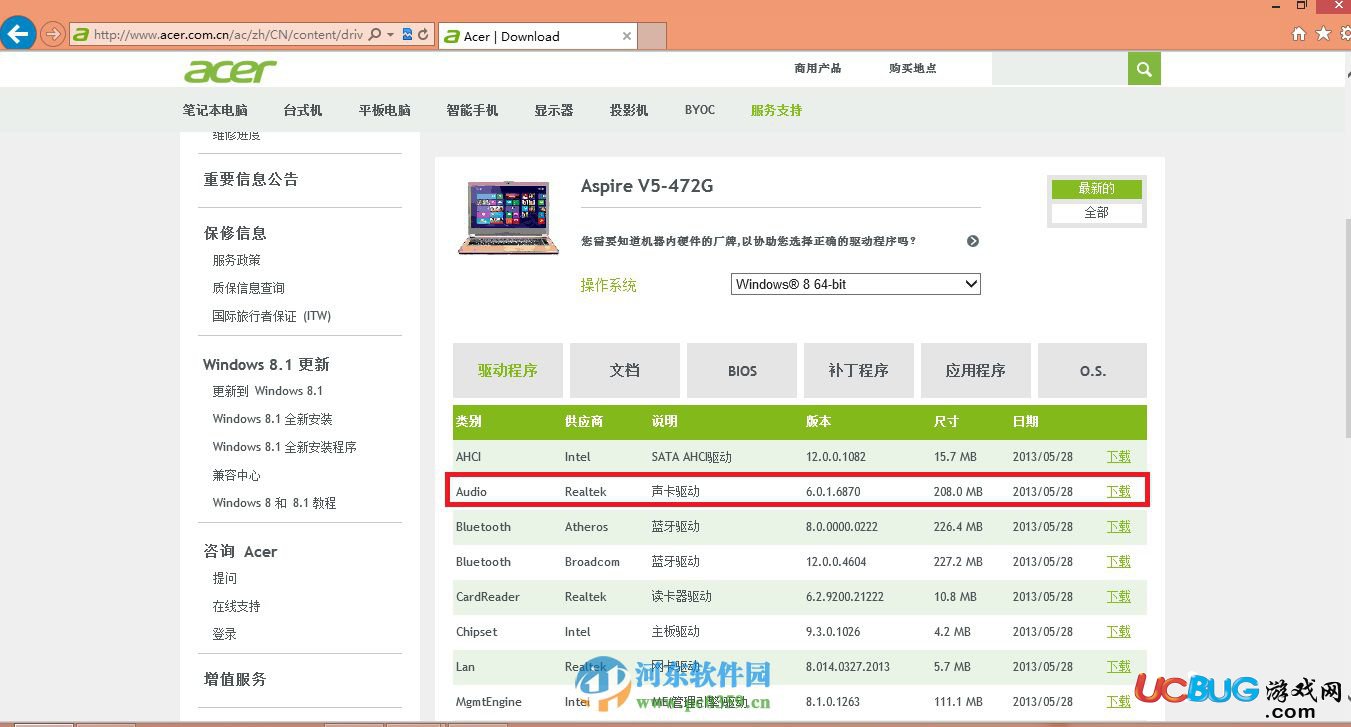Download the Broadcom Bluetooth driver
Screen dimensions: 1351x727
1118,562
